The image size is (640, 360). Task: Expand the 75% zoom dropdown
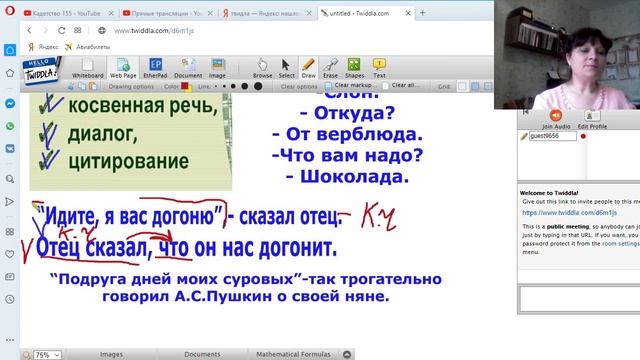[47, 355]
